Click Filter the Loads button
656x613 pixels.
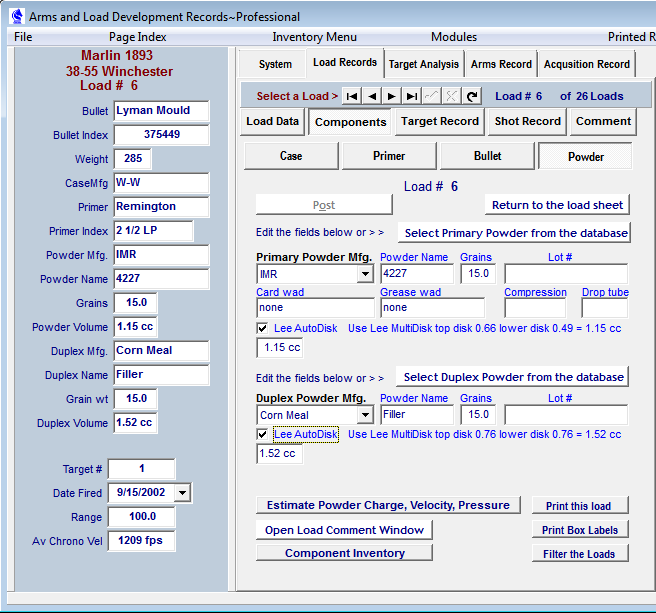(x=580, y=554)
